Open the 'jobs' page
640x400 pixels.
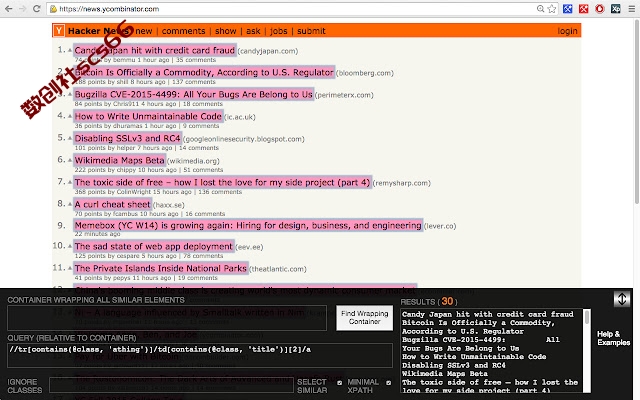(278, 31)
